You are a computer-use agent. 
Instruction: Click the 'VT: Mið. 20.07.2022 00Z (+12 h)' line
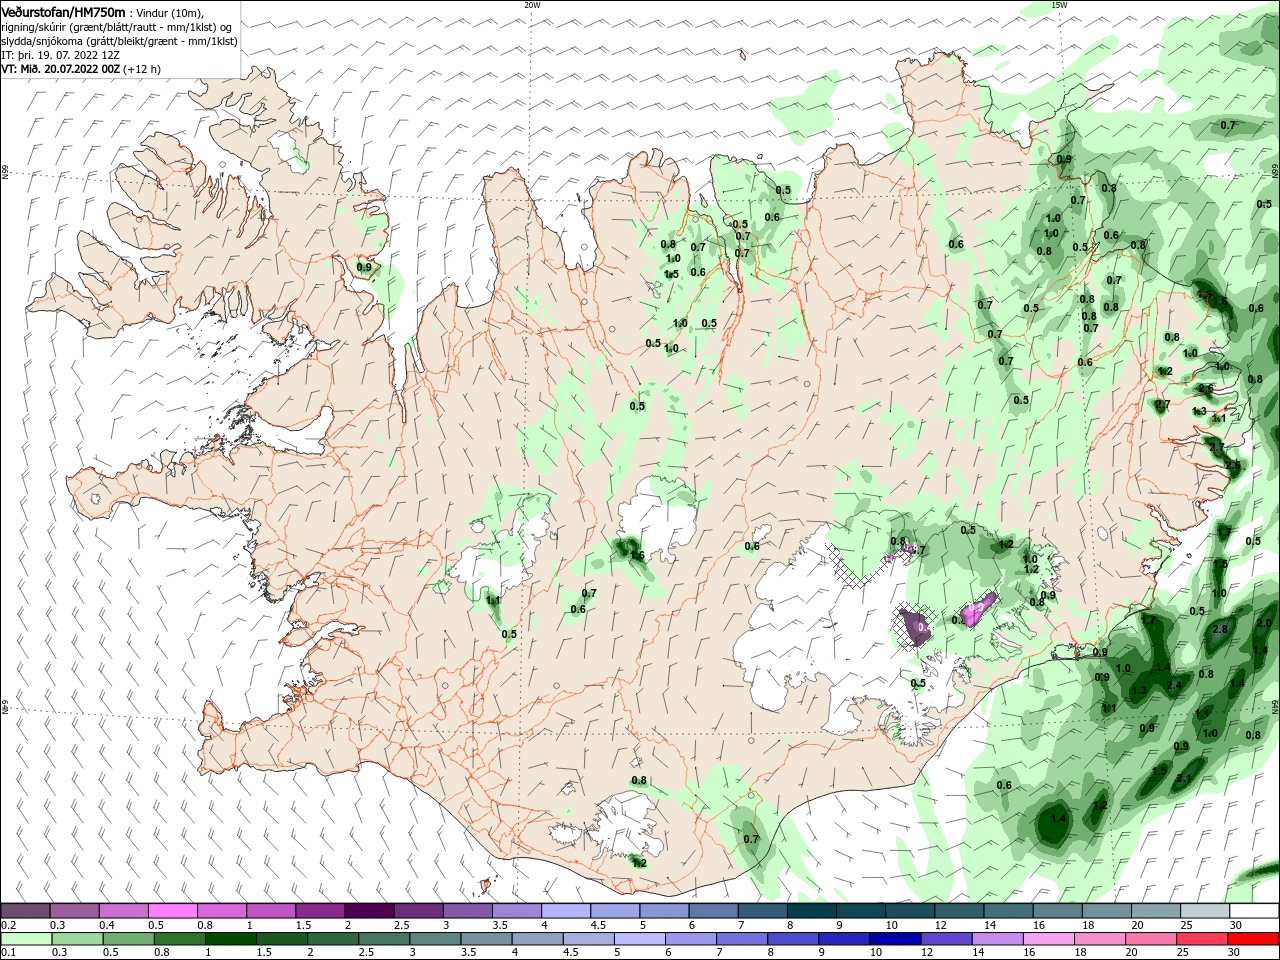tap(81, 69)
